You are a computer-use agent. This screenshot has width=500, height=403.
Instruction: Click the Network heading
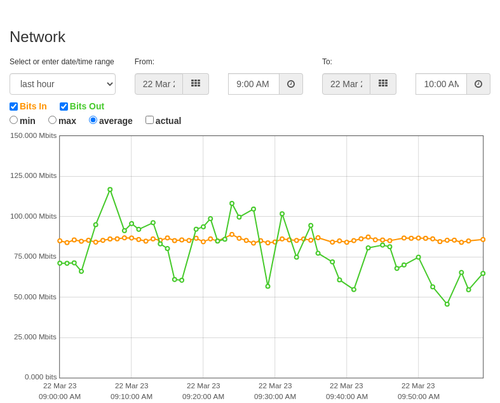pyautogui.click(x=37, y=37)
